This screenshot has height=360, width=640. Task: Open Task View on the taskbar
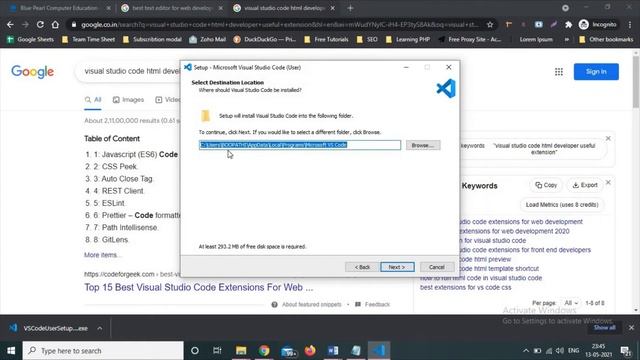coord(217,351)
